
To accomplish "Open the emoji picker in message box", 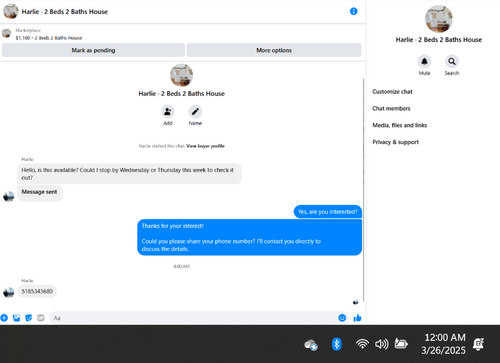I will tap(342, 318).
